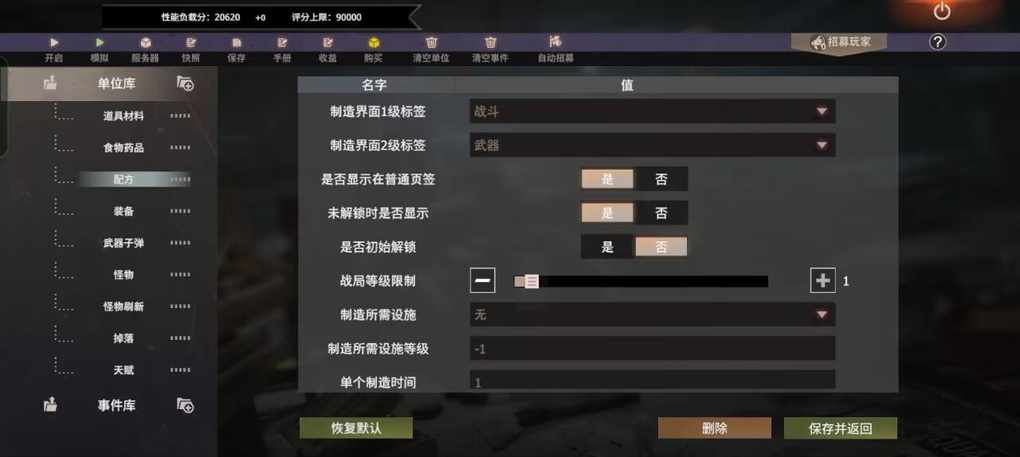The height and width of the screenshot is (457, 1020).
Task: Open the help question mark icon
Action: point(937,42)
